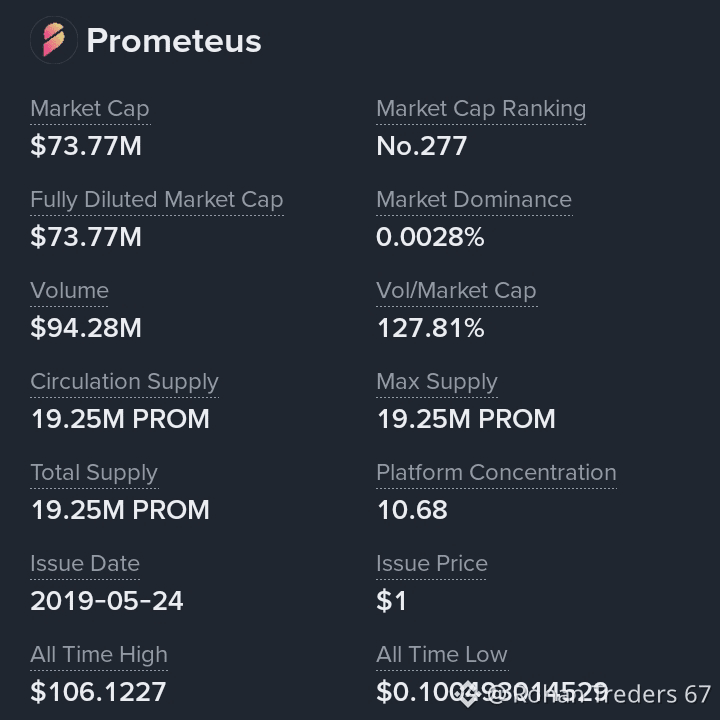Click the $106.1227 all time high value
The height and width of the screenshot is (720, 720).
[98, 692]
